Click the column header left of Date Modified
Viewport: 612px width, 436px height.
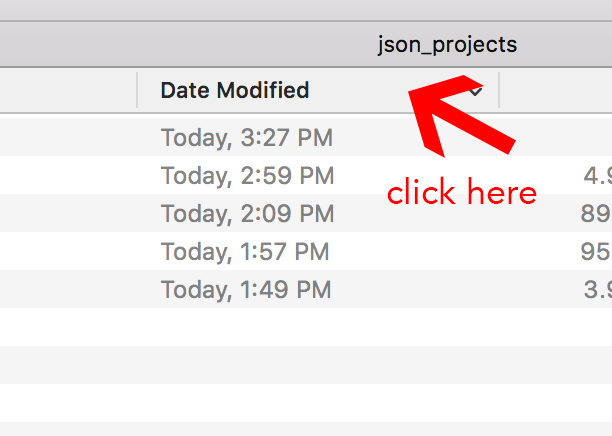click(68, 90)
